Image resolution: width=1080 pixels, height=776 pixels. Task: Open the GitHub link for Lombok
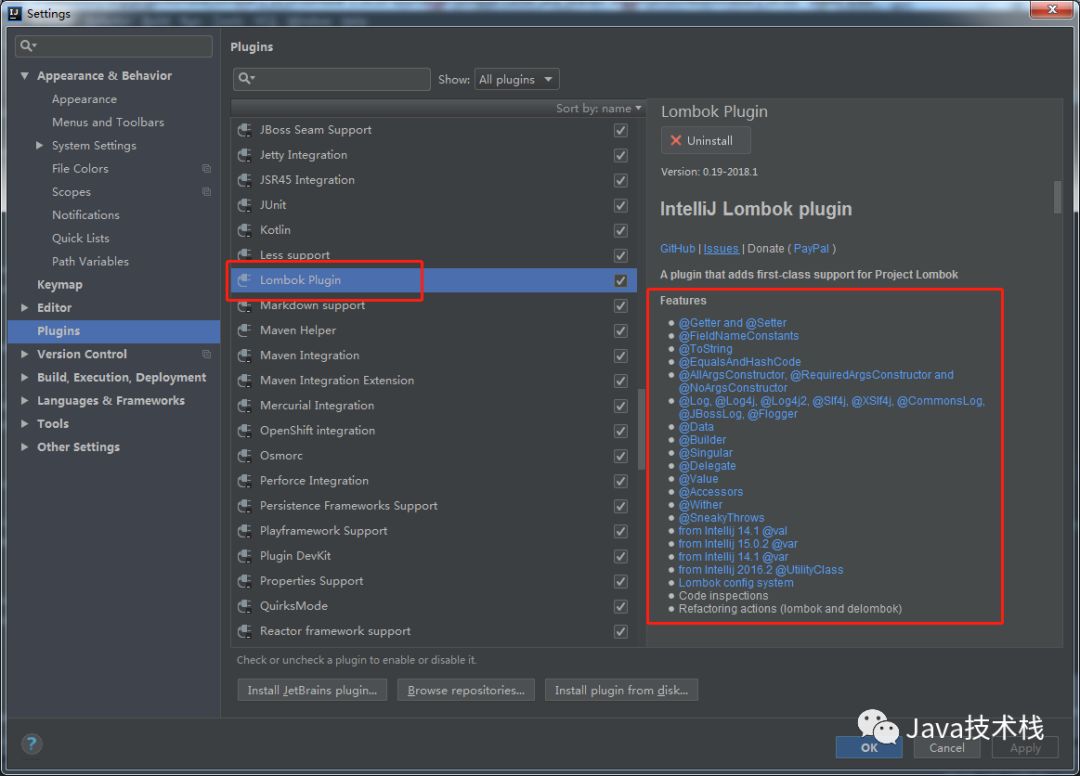coord(677,249)
